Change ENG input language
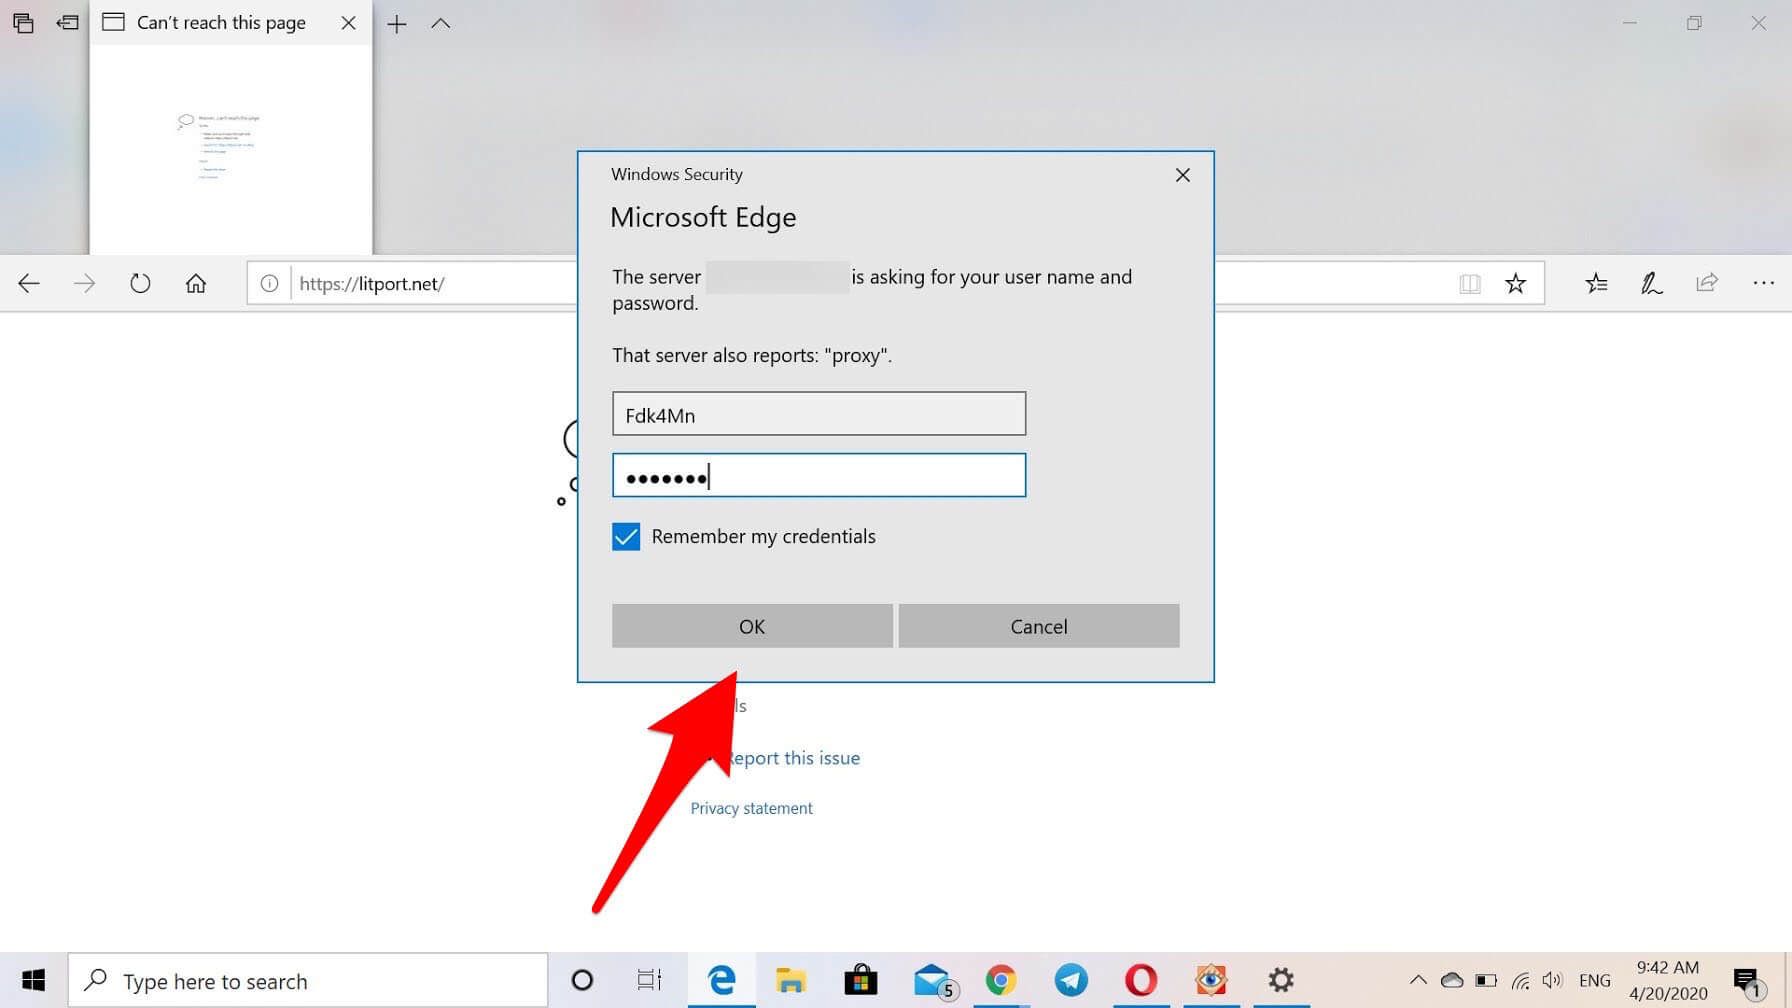 (1595, 981)
